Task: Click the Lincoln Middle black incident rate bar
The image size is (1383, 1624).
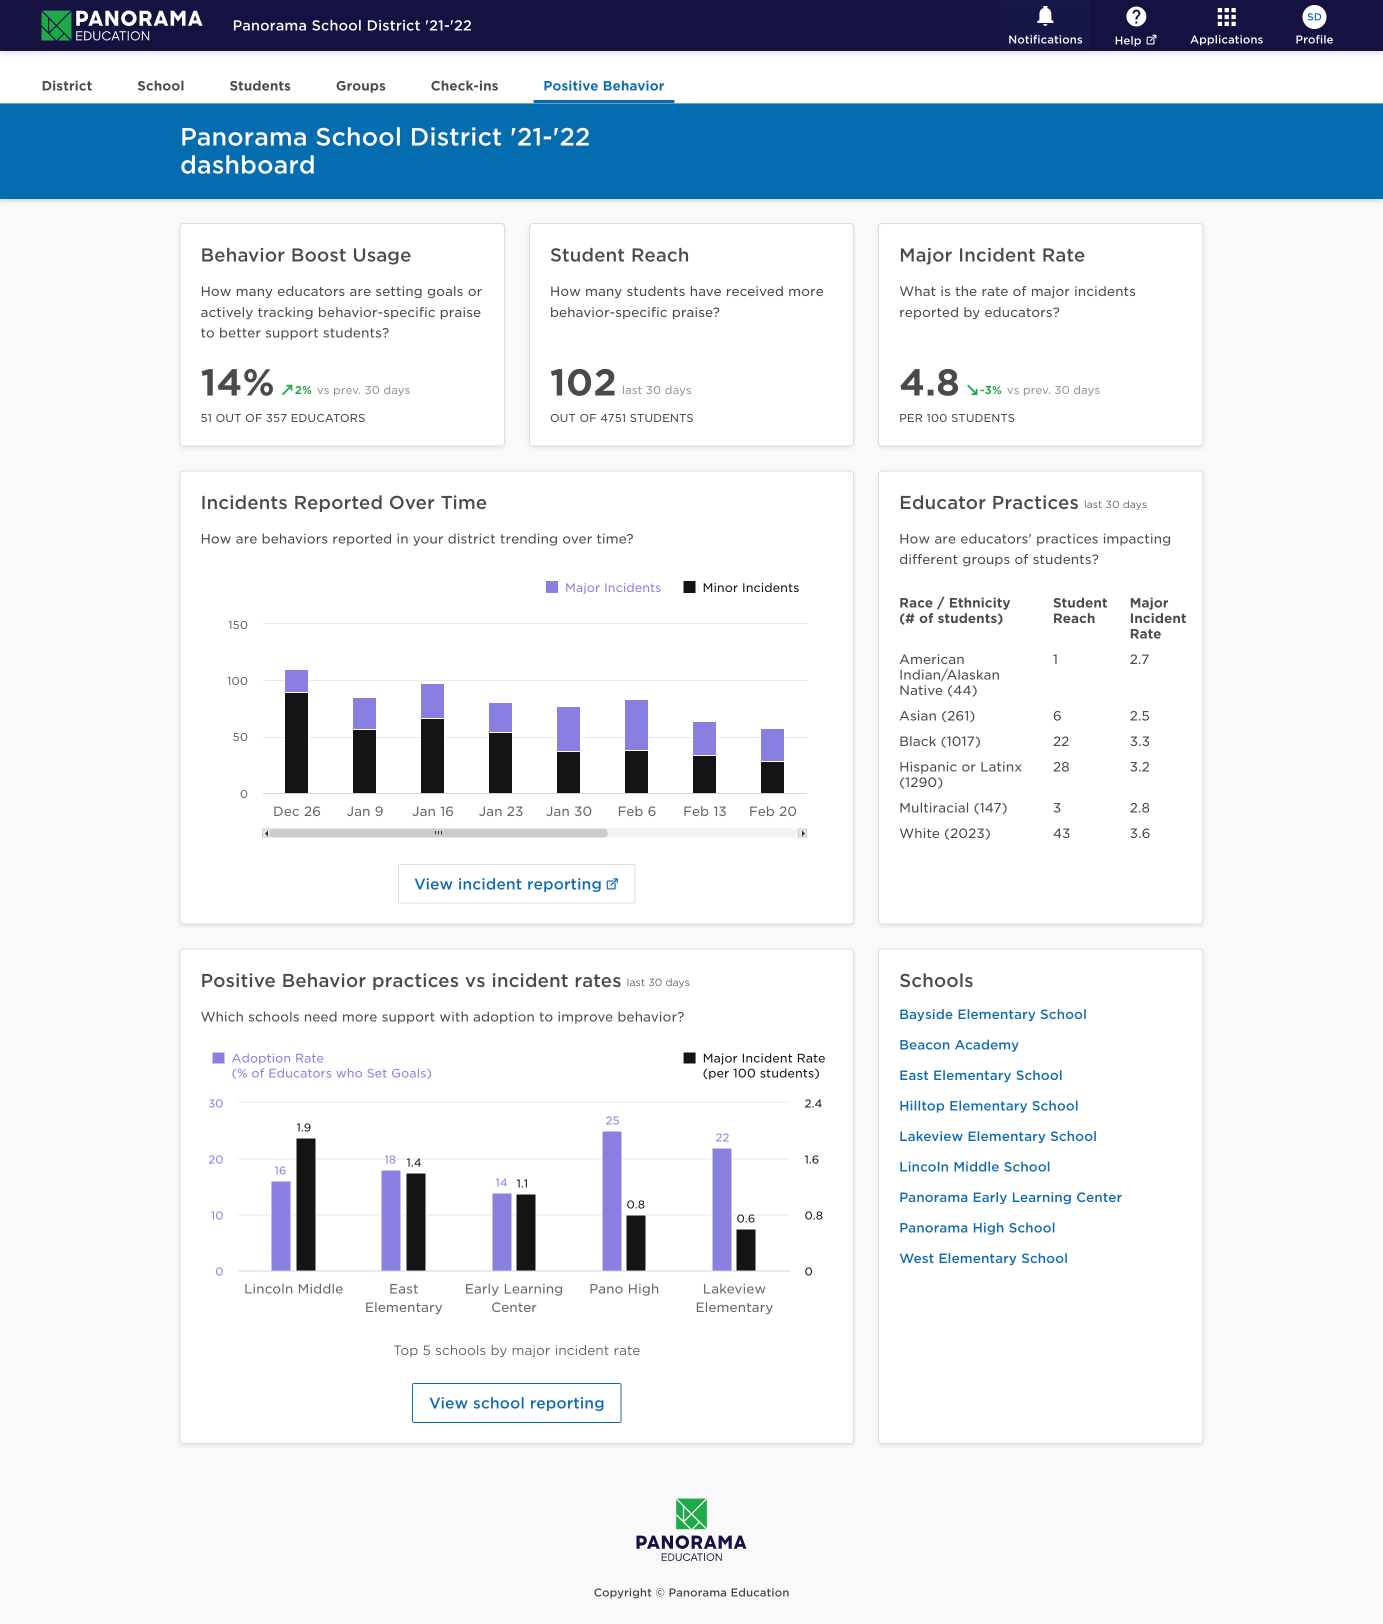Action: pyautogui.click(x=306, y=1205)
